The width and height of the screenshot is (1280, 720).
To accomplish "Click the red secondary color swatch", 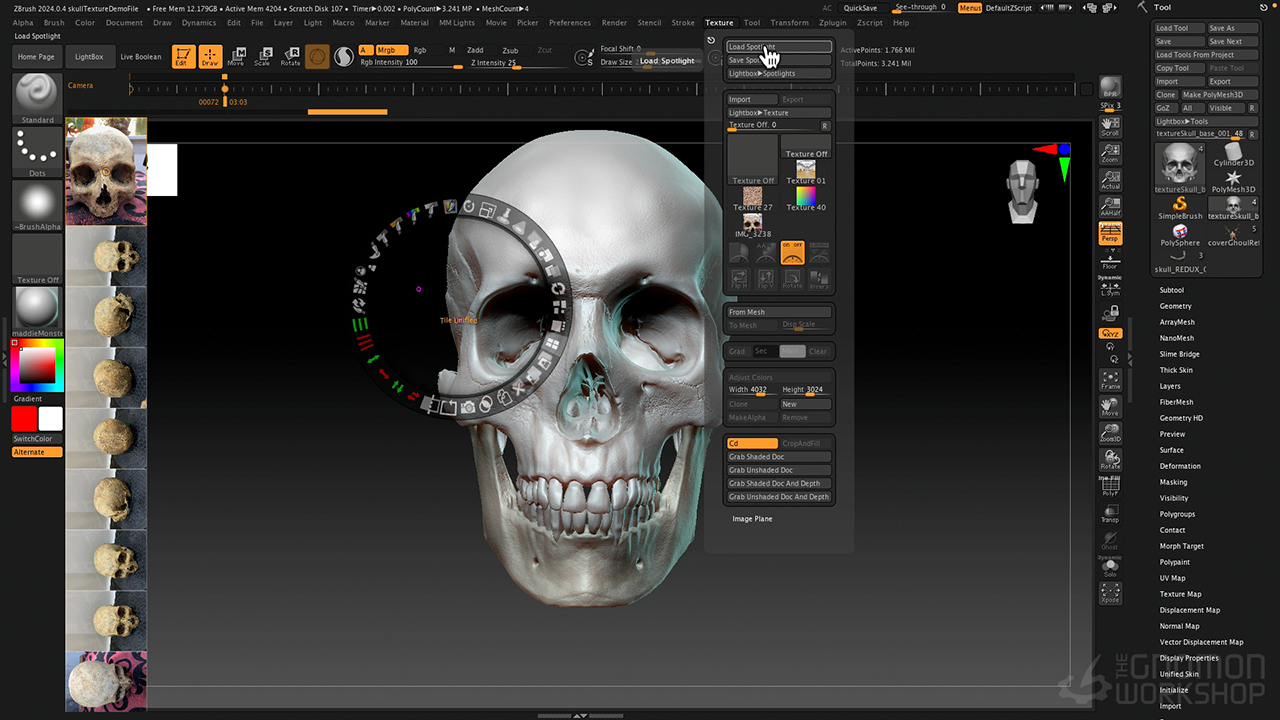I will 24,419.
